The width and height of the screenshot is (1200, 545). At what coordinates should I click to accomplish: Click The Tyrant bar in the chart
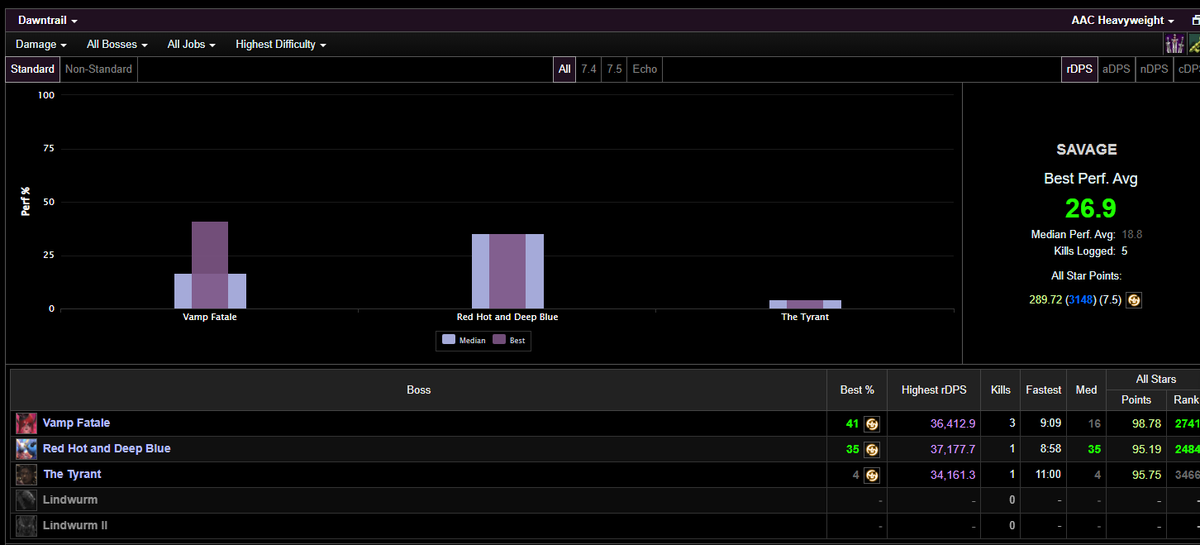(805, 304)
